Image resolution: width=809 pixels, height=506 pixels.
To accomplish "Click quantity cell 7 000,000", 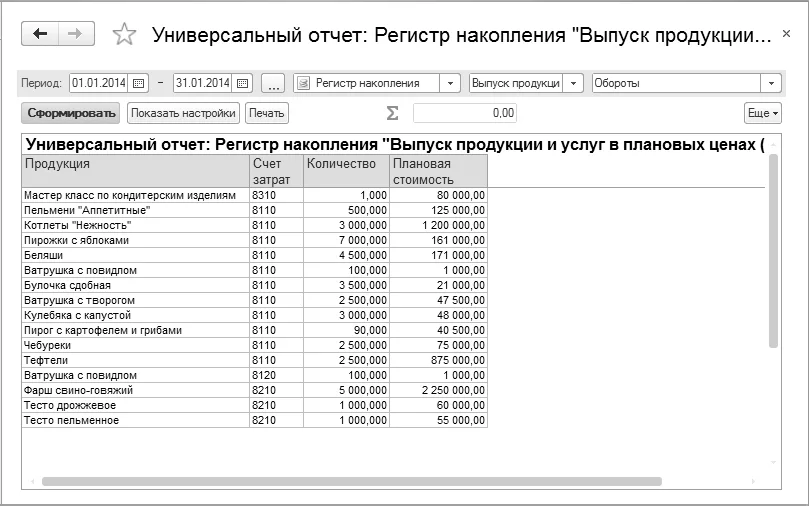I will pyautogui.click(x=346, y=240).
